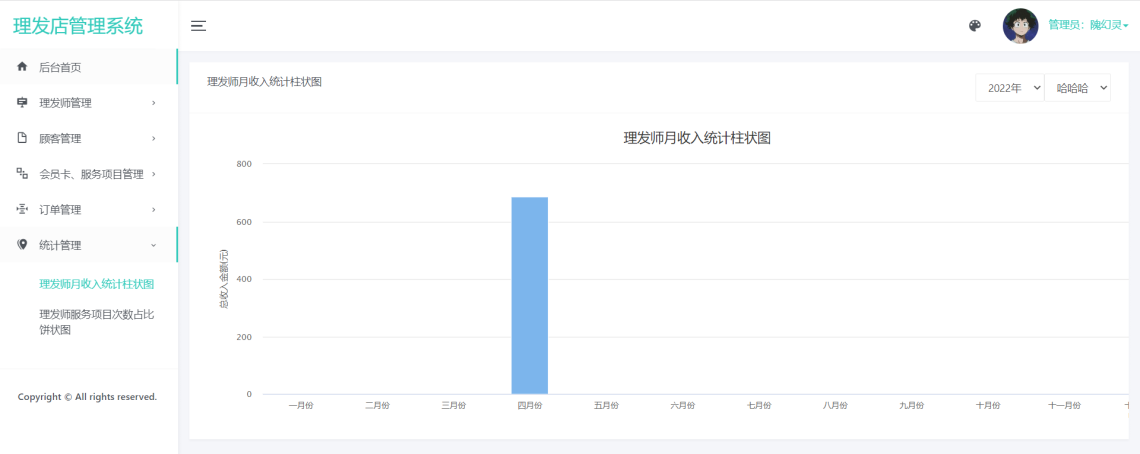Open the 统计管理 menu

89,245
